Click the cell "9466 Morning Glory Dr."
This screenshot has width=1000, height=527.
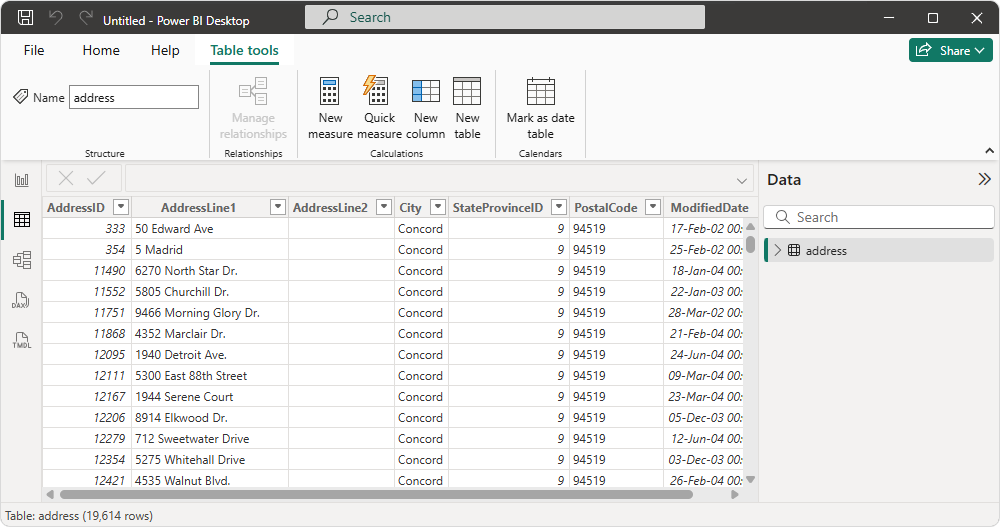tap(210, 313)
